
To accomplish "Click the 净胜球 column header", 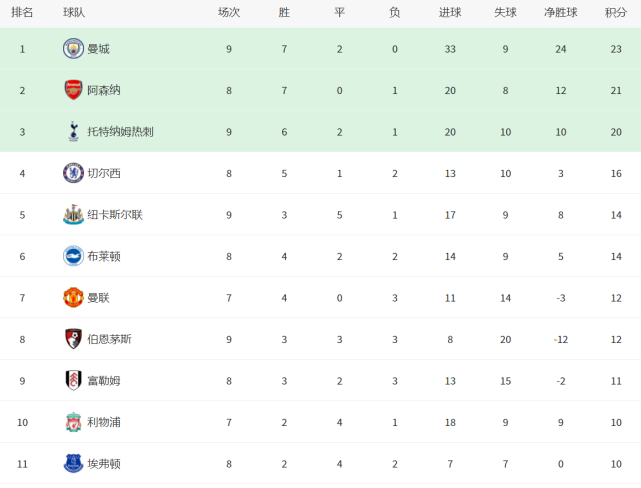I will pyautogui.click(x=560, y=13).
